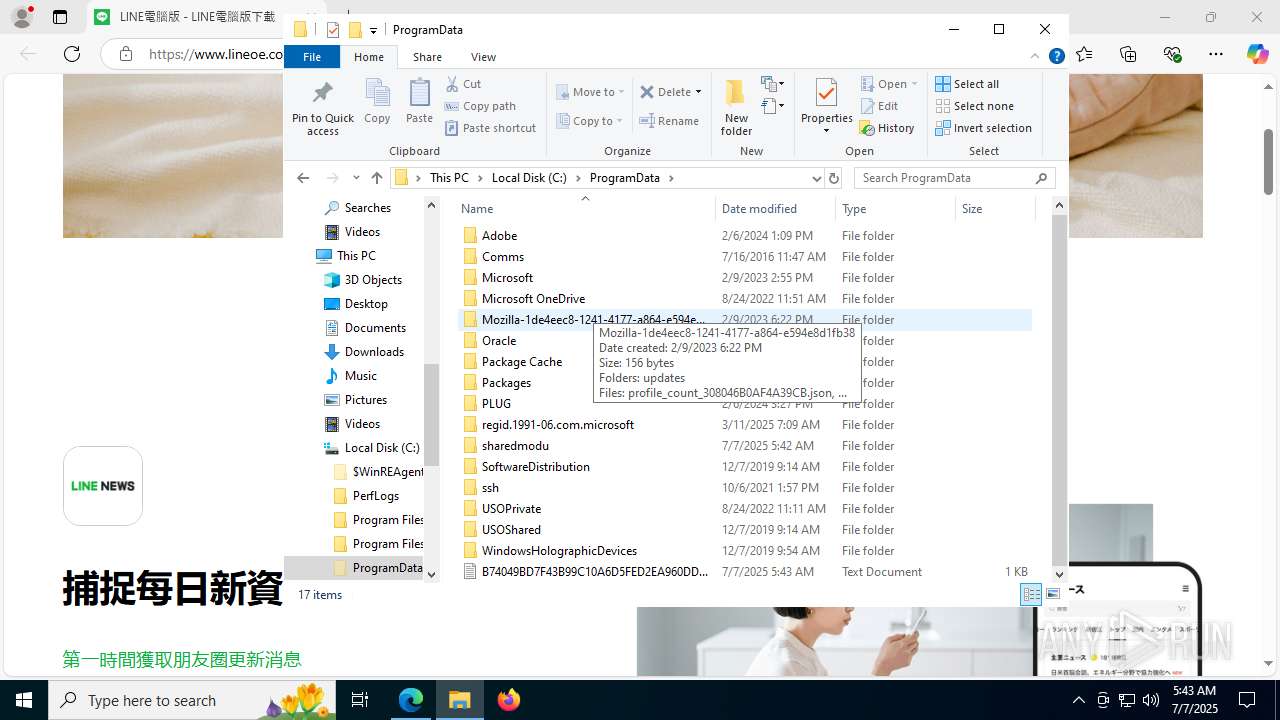The image size is (1280, 720).
Task: Open Firefox from the taskbar
Action: point(509,700)
